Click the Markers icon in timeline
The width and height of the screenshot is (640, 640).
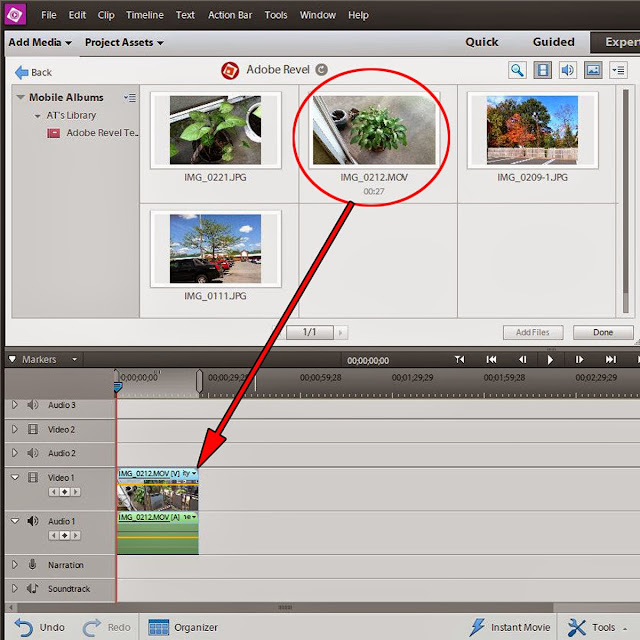pyautogui.click(x=12, y=359)
